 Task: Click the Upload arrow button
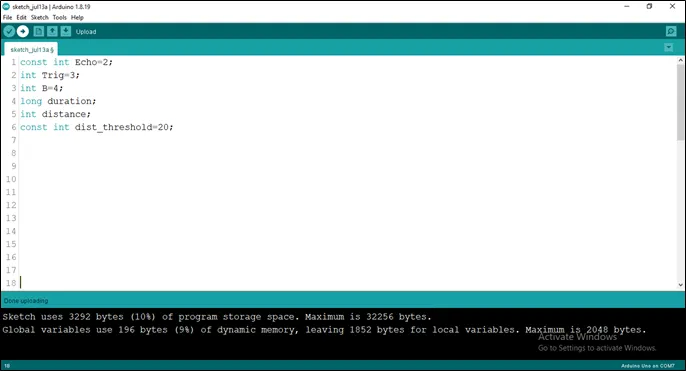[23, 32]
